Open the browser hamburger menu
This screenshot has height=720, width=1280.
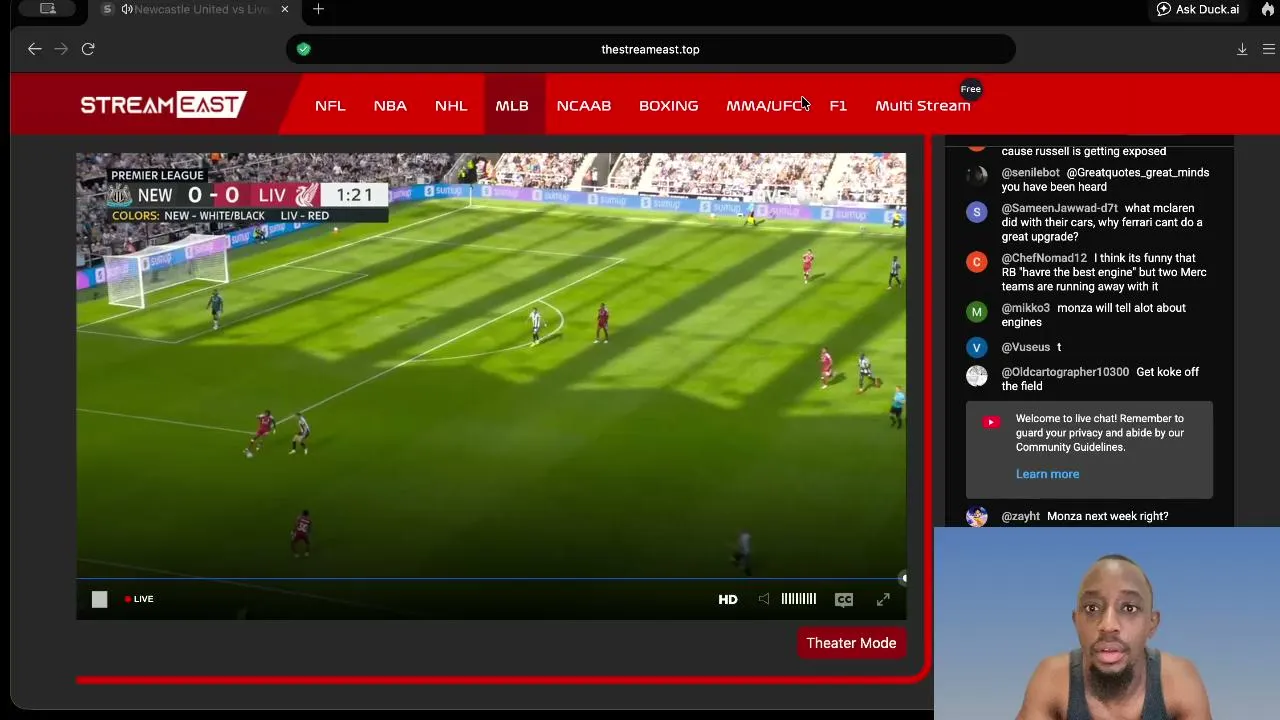coord(1269,49)
